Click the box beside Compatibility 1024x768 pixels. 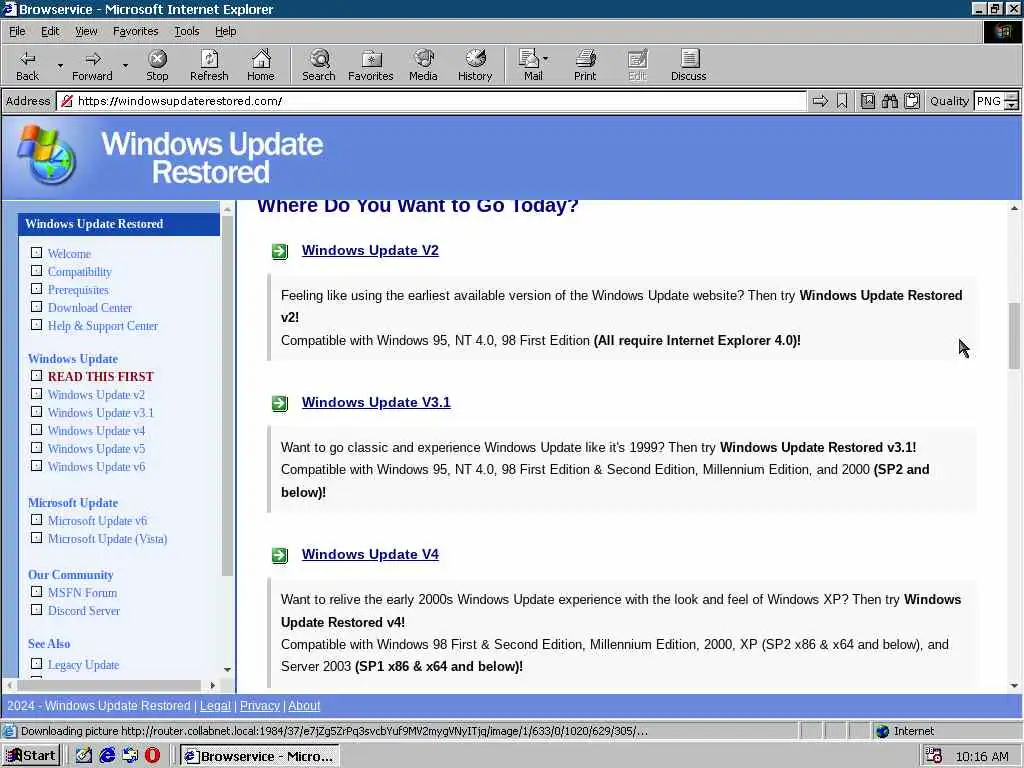[37, 271]
